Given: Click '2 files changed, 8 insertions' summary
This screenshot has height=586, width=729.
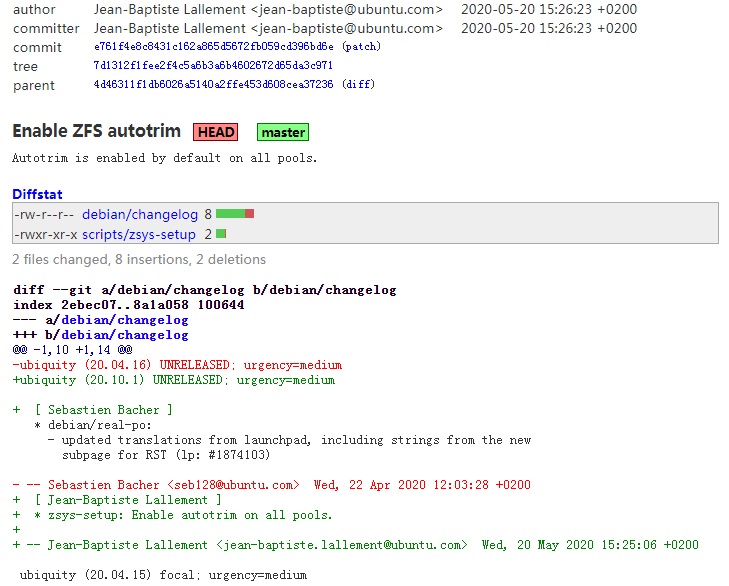Looking at the screenshot, I should (139, 260).
